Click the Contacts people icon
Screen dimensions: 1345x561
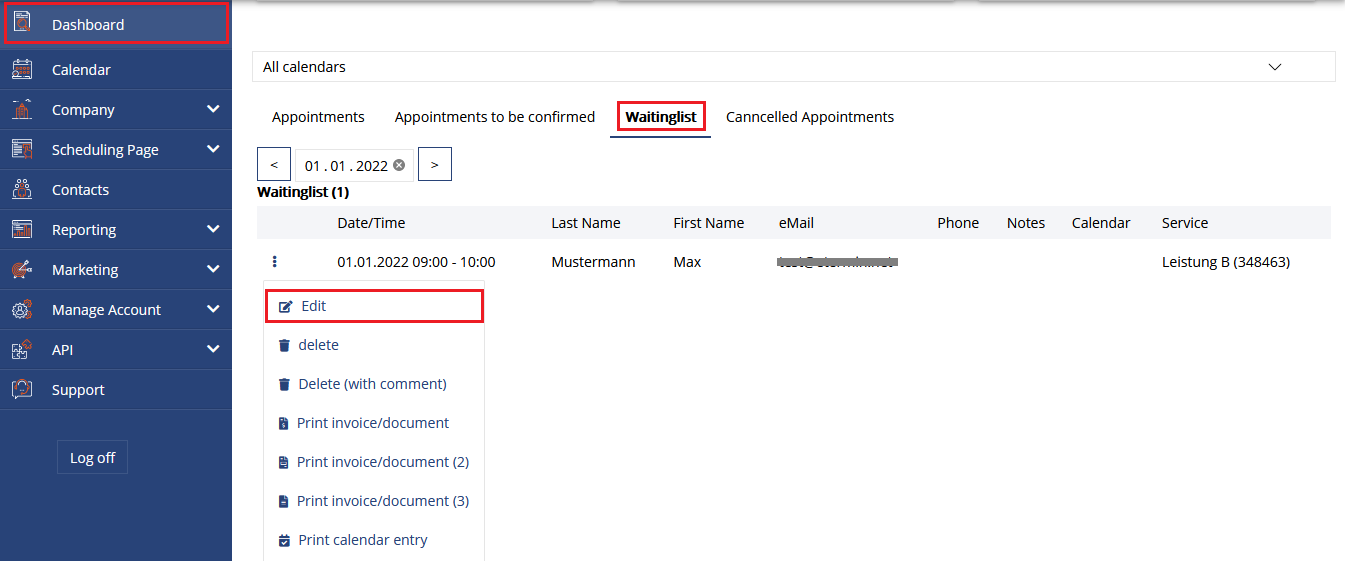[x=22, y=189]
